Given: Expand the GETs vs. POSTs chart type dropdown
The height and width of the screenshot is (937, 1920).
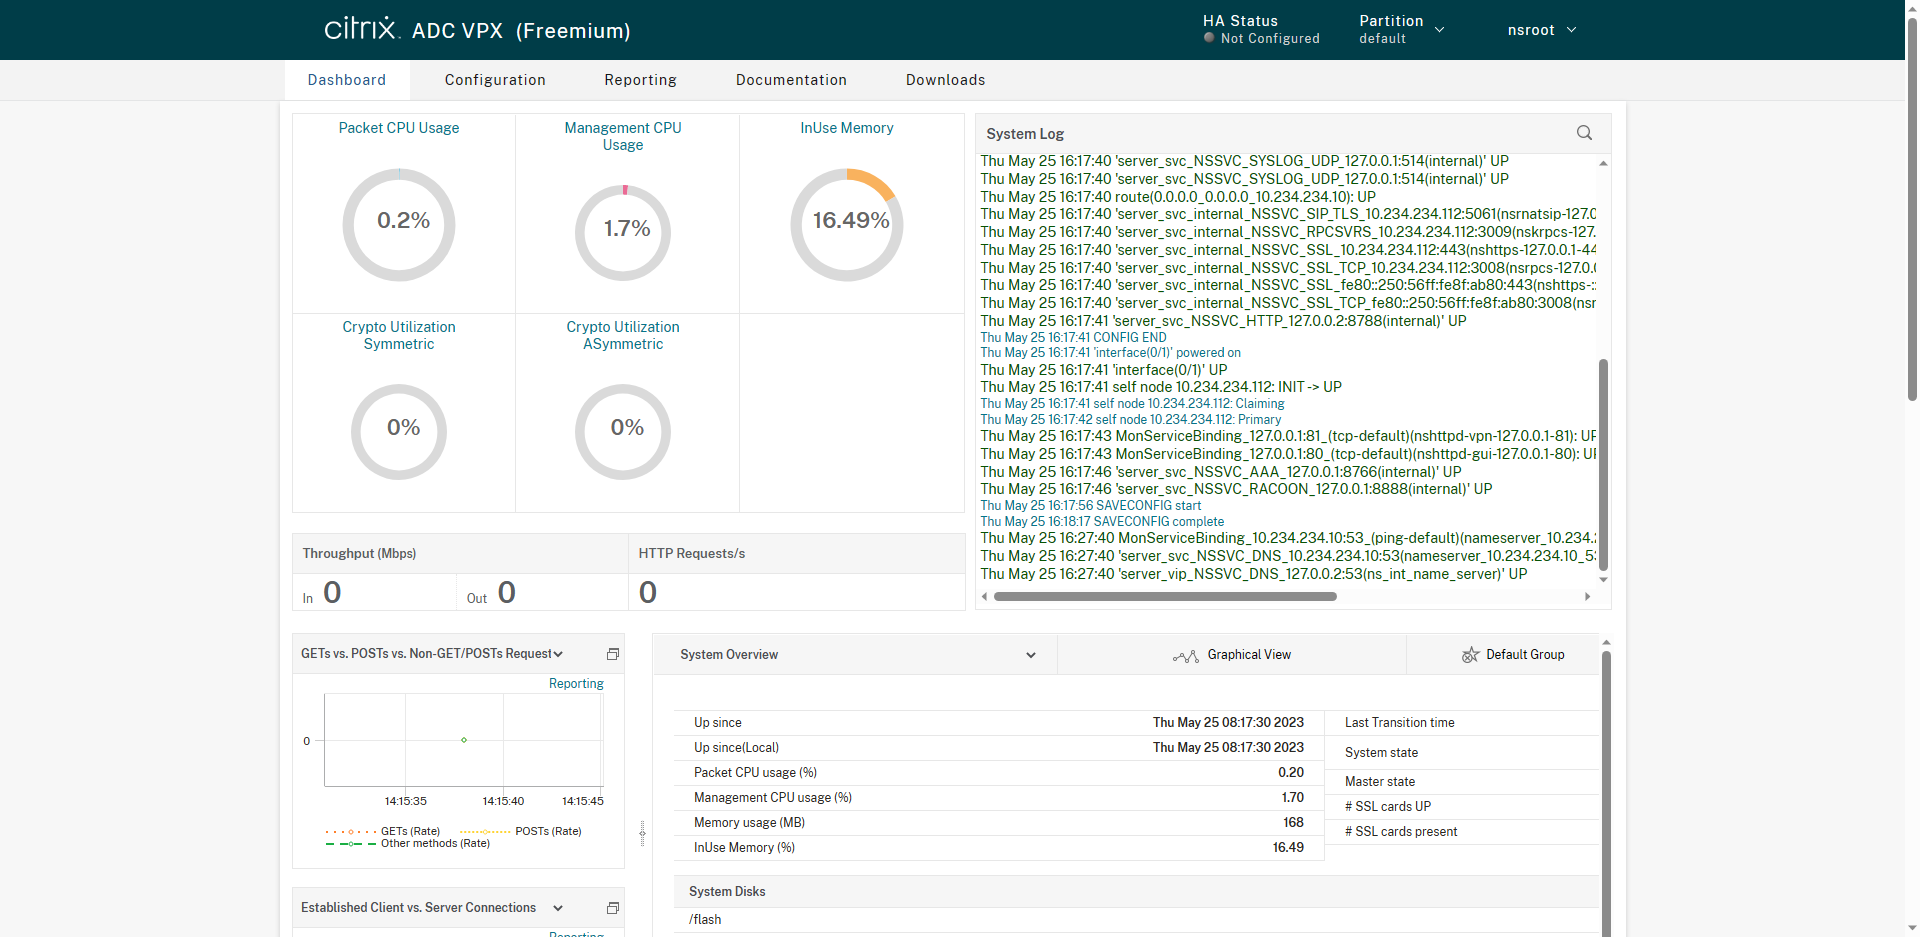Looking at the screenshot, I should (x=558, y=654).
